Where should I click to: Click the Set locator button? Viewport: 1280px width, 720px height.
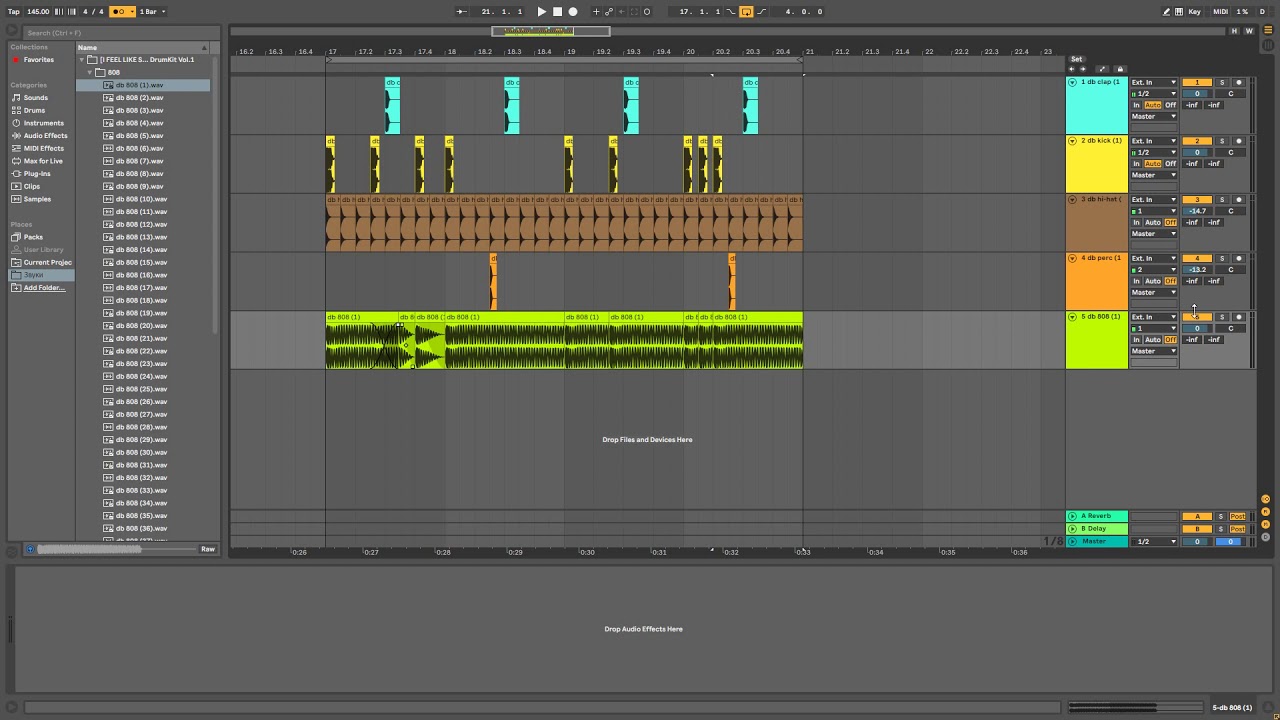[1076, 59]
